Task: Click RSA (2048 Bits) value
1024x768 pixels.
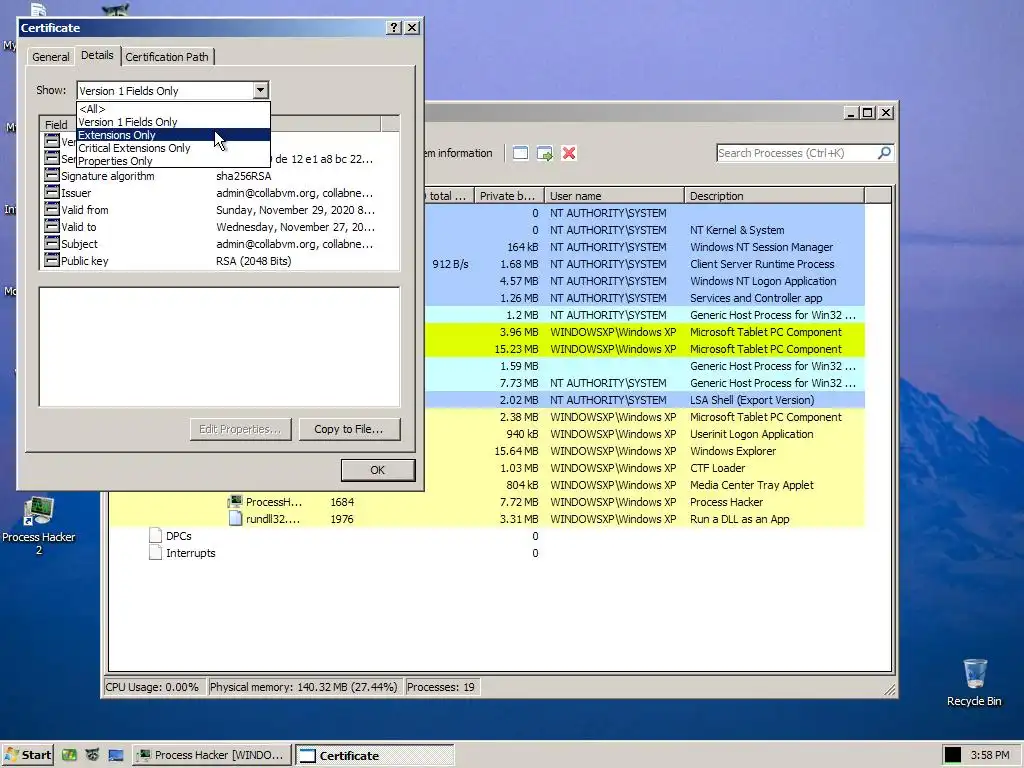Action: (254, 261)
